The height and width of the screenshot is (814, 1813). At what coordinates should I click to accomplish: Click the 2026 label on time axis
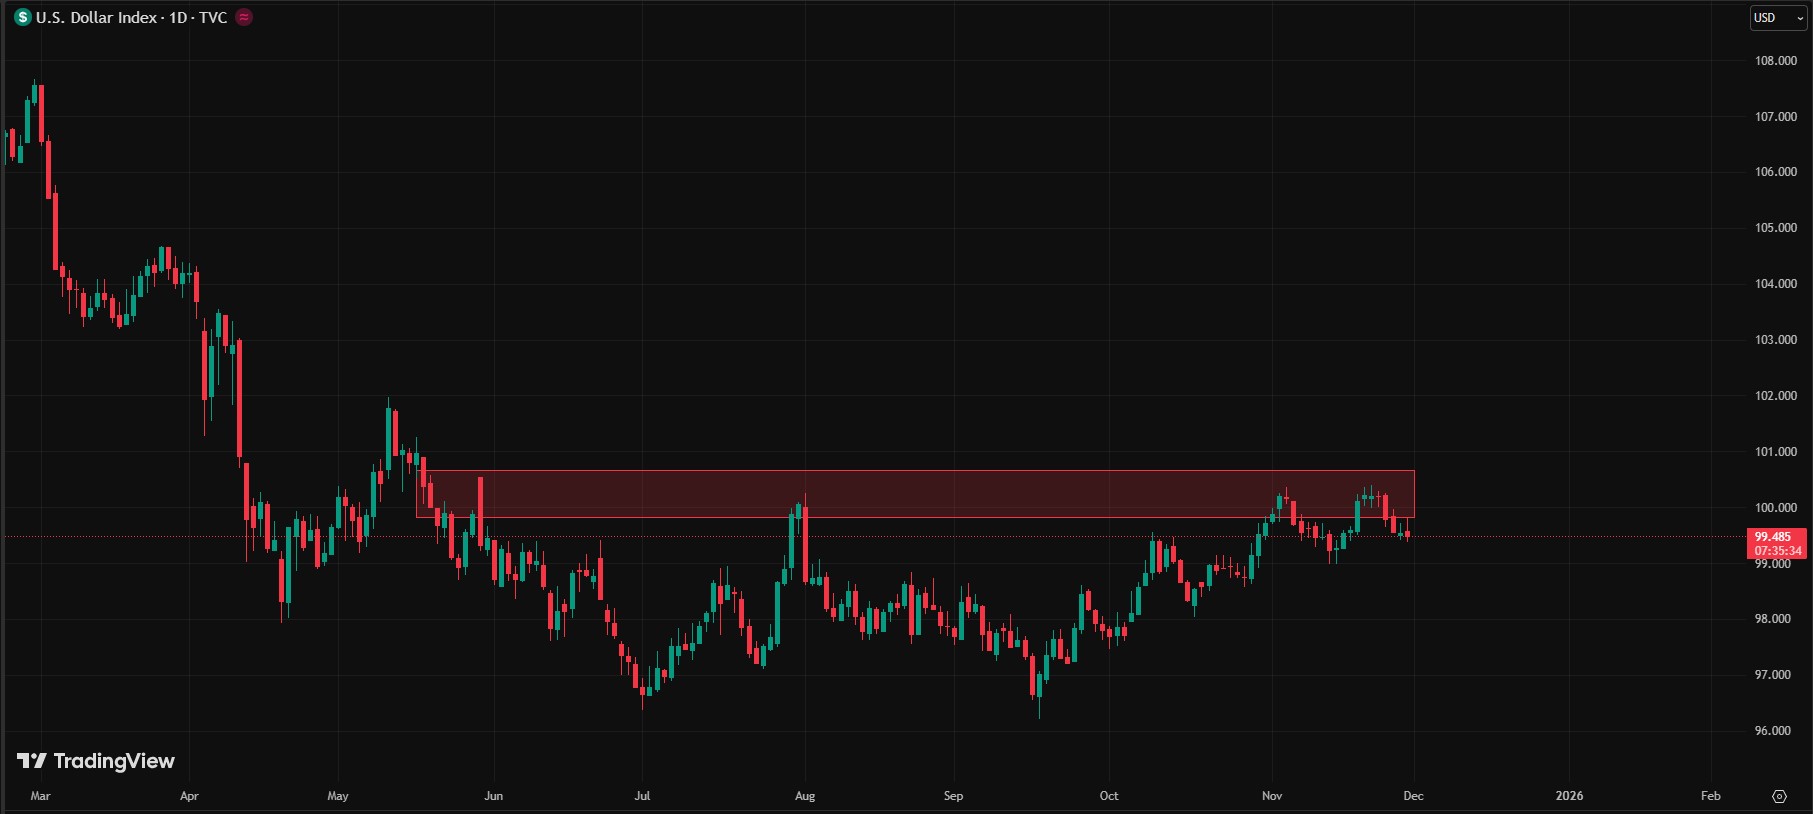(1569, 796)
